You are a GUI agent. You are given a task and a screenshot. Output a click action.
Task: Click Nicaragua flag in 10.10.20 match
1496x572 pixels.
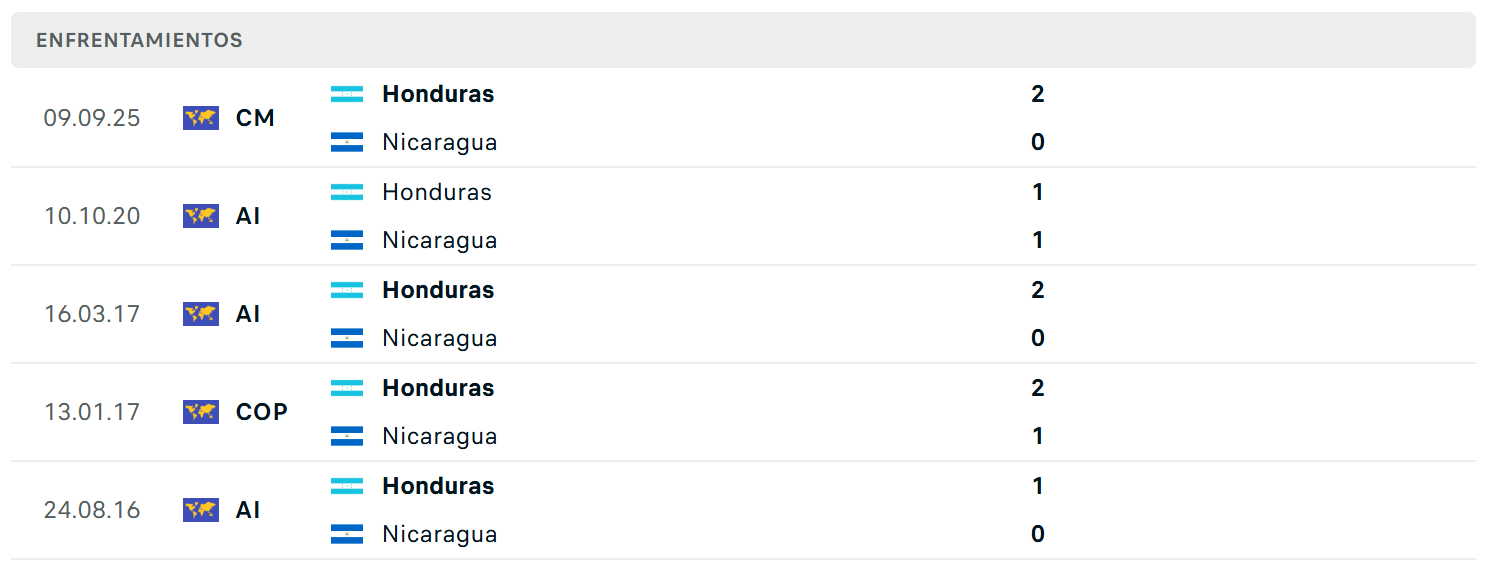pyautogui.click(x=347, y=240)
